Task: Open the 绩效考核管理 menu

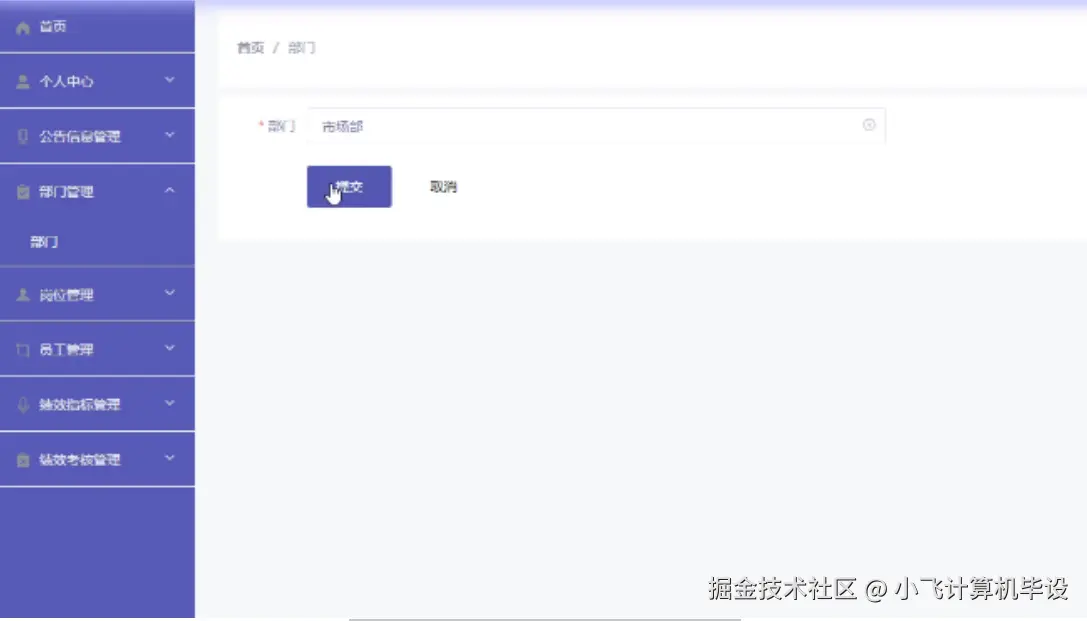Action: (97, 460)
